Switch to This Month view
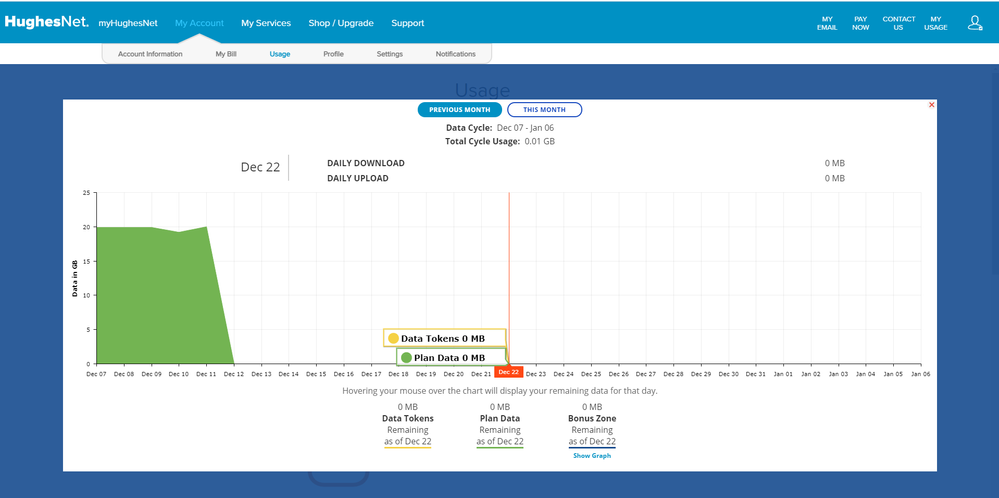 tap(544, 110)
